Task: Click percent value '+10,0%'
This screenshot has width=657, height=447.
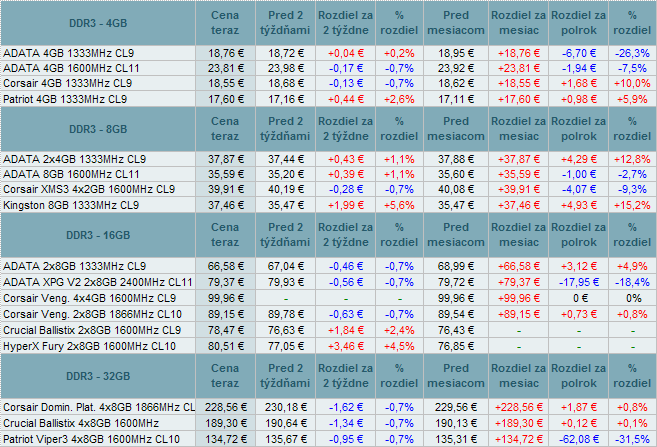Action: coord(632,83)
